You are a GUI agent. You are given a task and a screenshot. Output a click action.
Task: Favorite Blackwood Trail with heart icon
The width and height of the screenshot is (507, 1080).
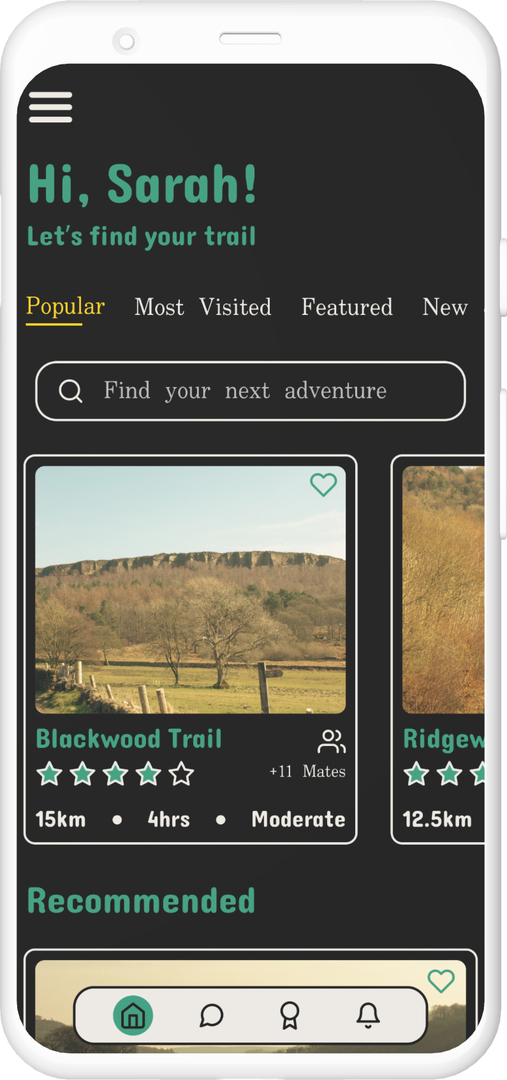pyautogui.click(x=323, y=485)
